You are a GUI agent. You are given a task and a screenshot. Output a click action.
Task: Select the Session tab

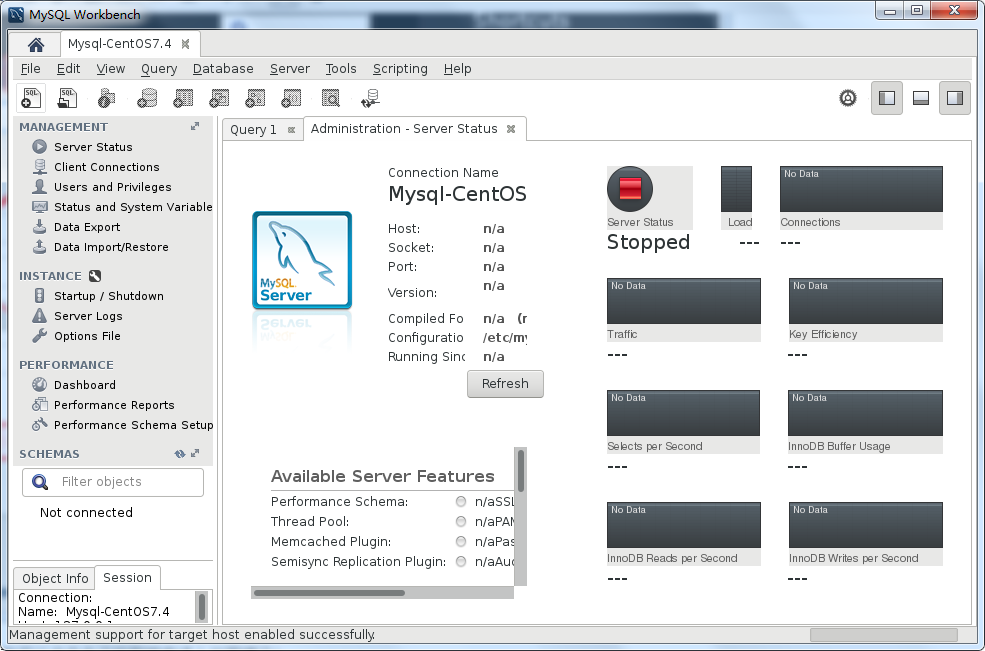point(128,577)
